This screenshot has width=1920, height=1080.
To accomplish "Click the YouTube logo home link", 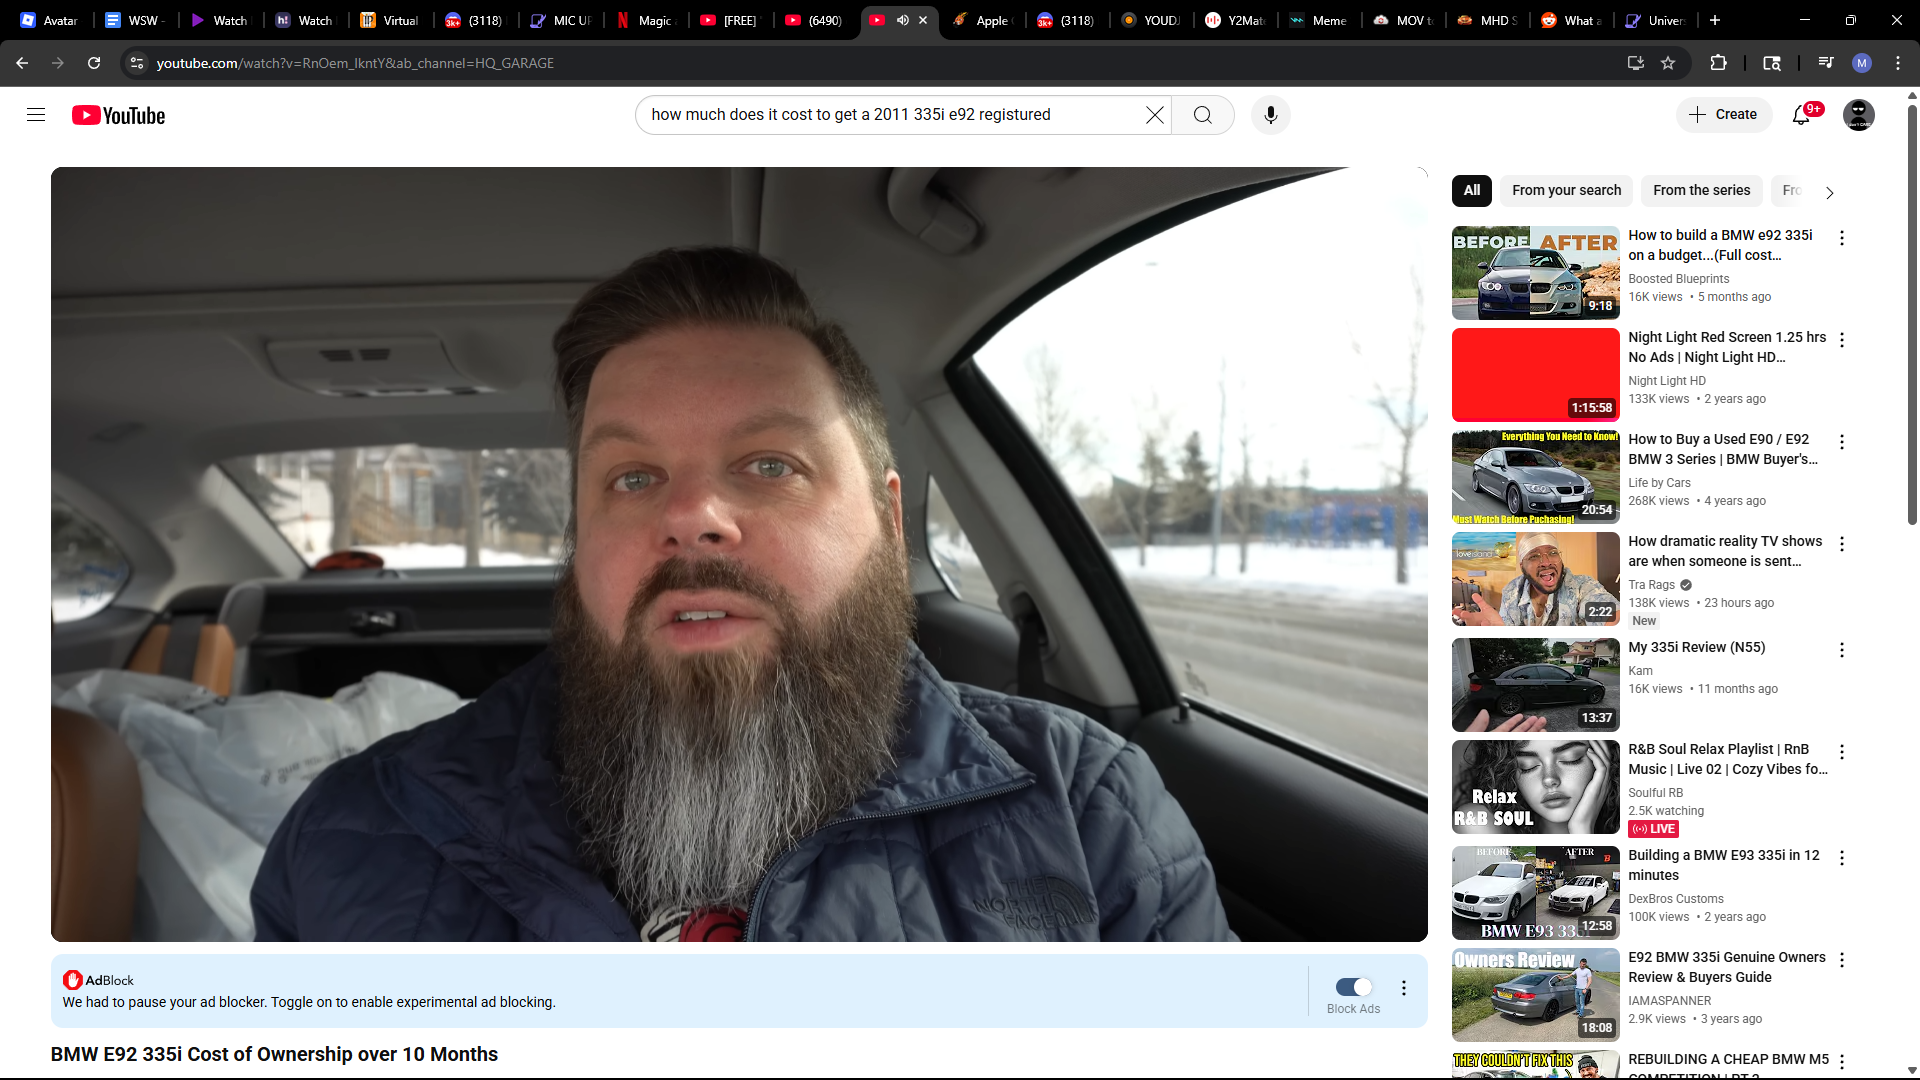I will (x=118, y=115).
